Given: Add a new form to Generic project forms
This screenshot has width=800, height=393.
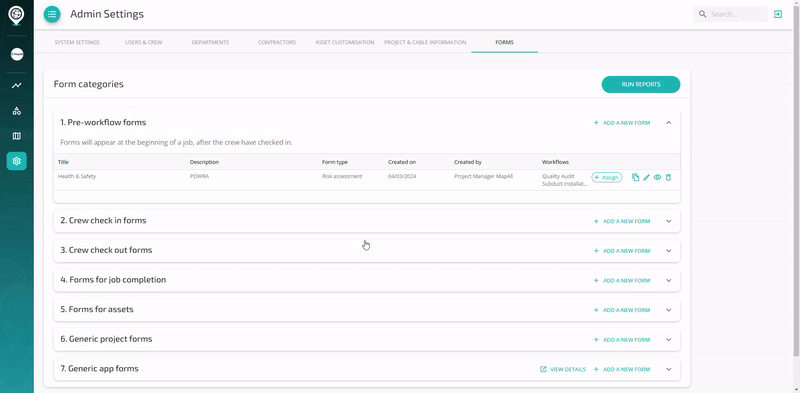Looking at the screenshot, I should [622, 340].
